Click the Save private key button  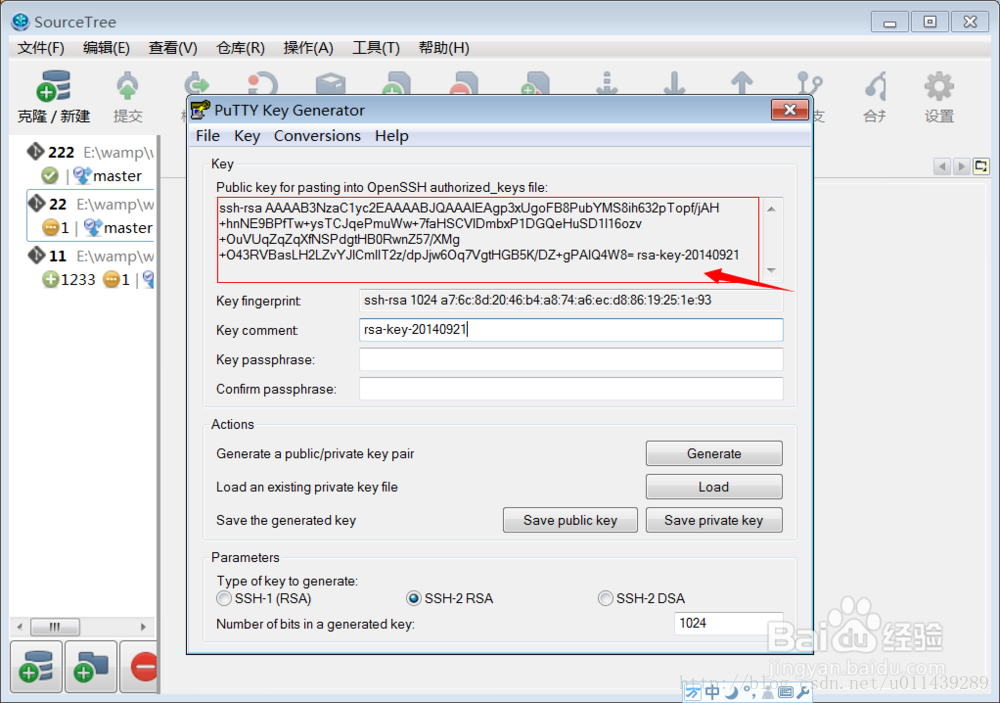click(x=714, y=520)
